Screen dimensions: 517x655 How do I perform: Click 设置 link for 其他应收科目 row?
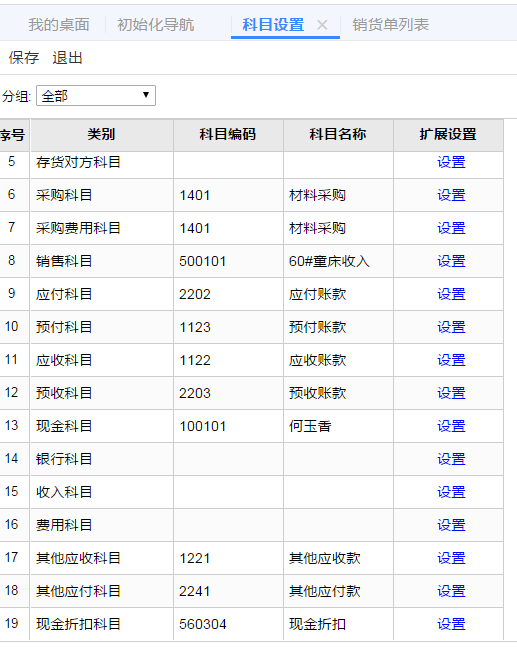coord(451,558)
